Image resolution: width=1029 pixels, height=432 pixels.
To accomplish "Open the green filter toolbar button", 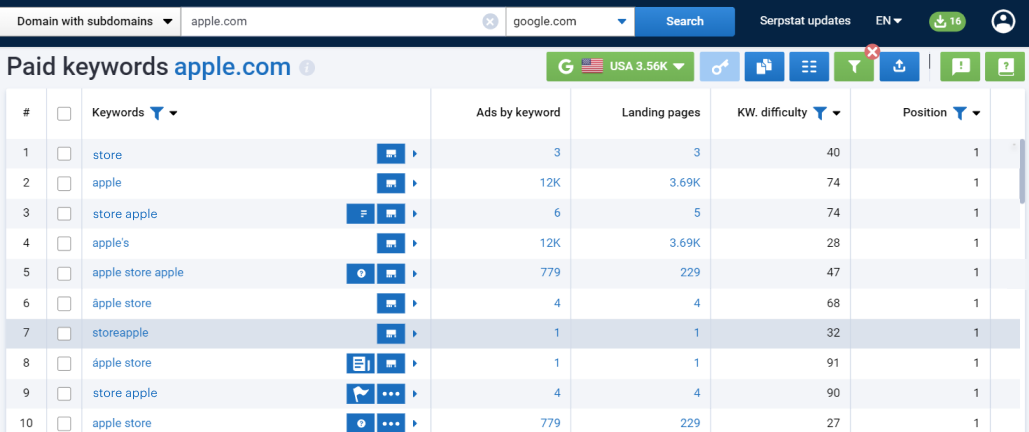I will [854, 66].
